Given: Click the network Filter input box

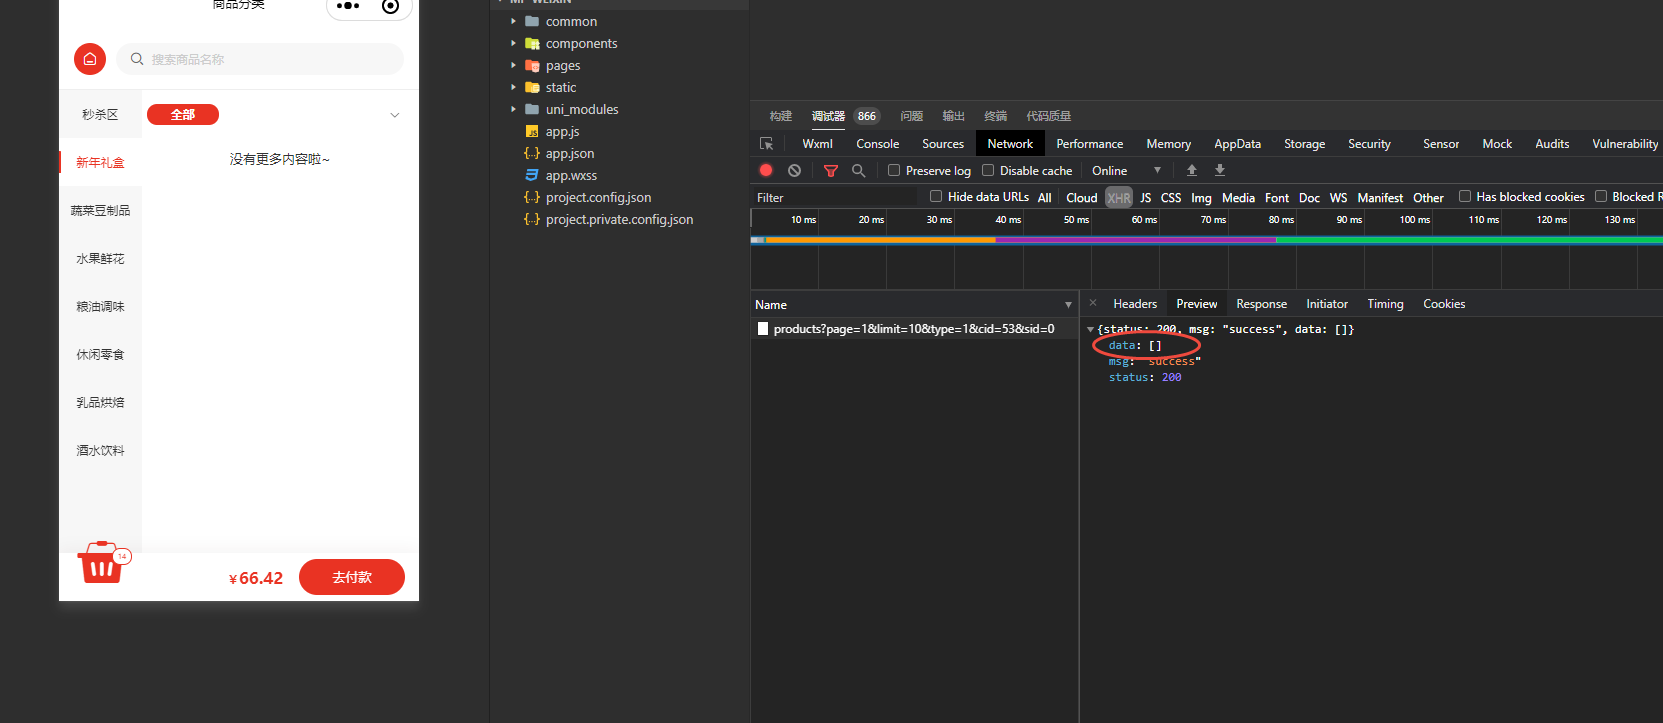Looking at the screenshot, I should (833, 198).
